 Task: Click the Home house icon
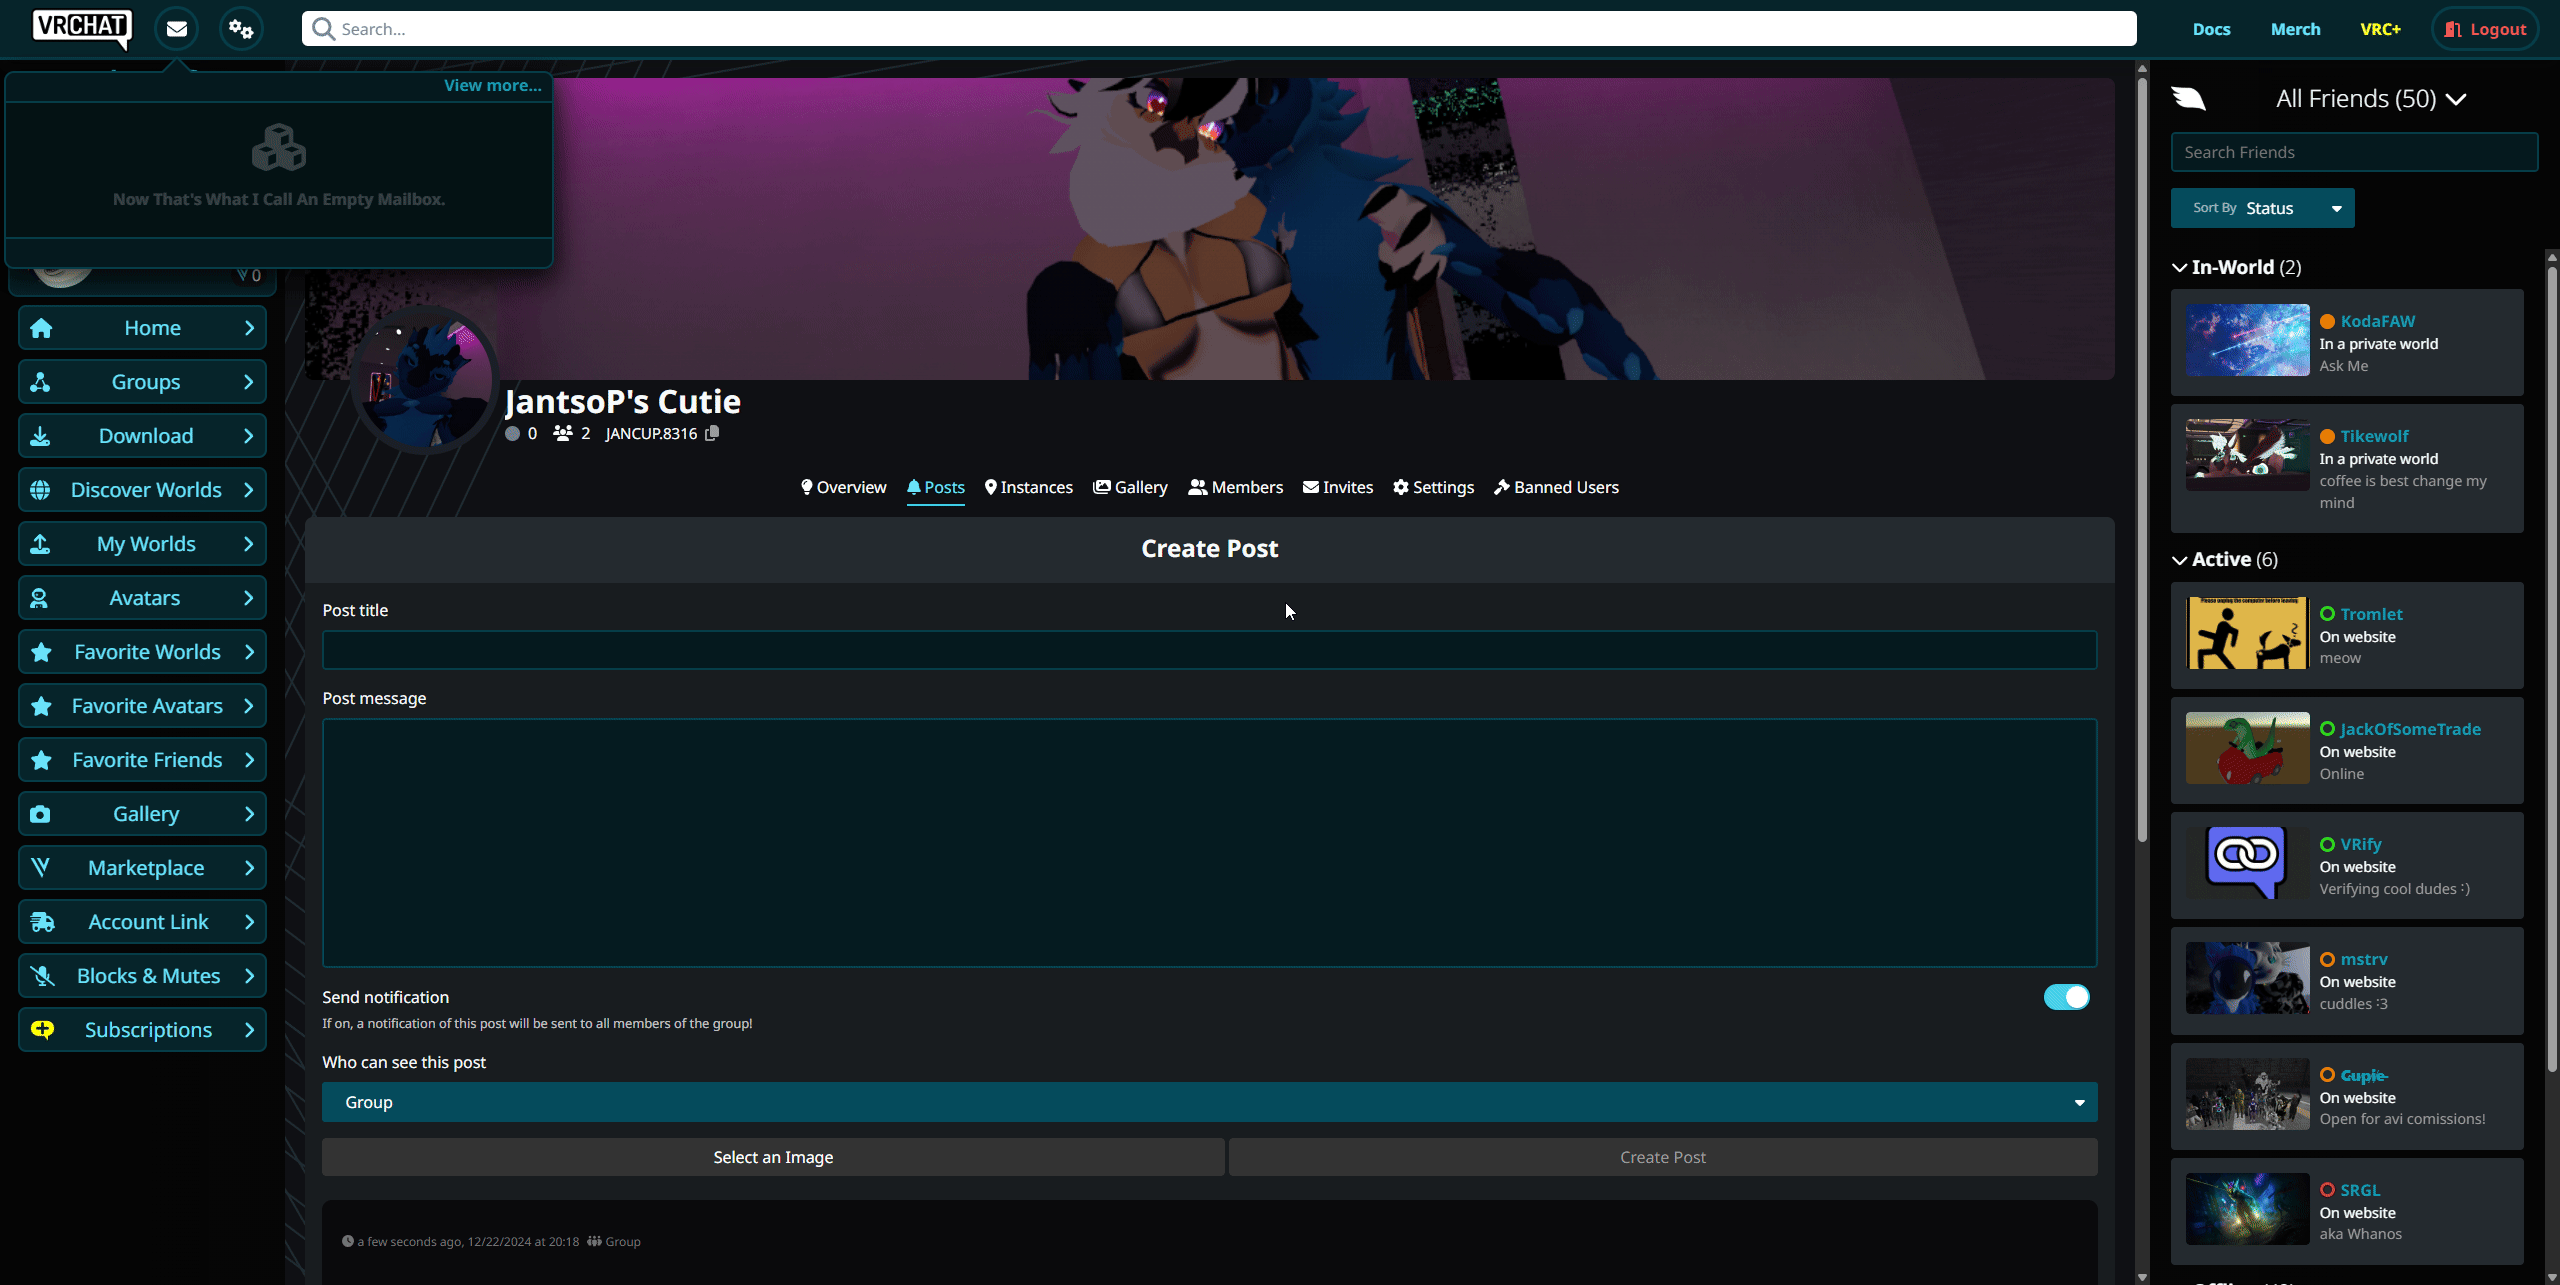[x=41, y=328]
